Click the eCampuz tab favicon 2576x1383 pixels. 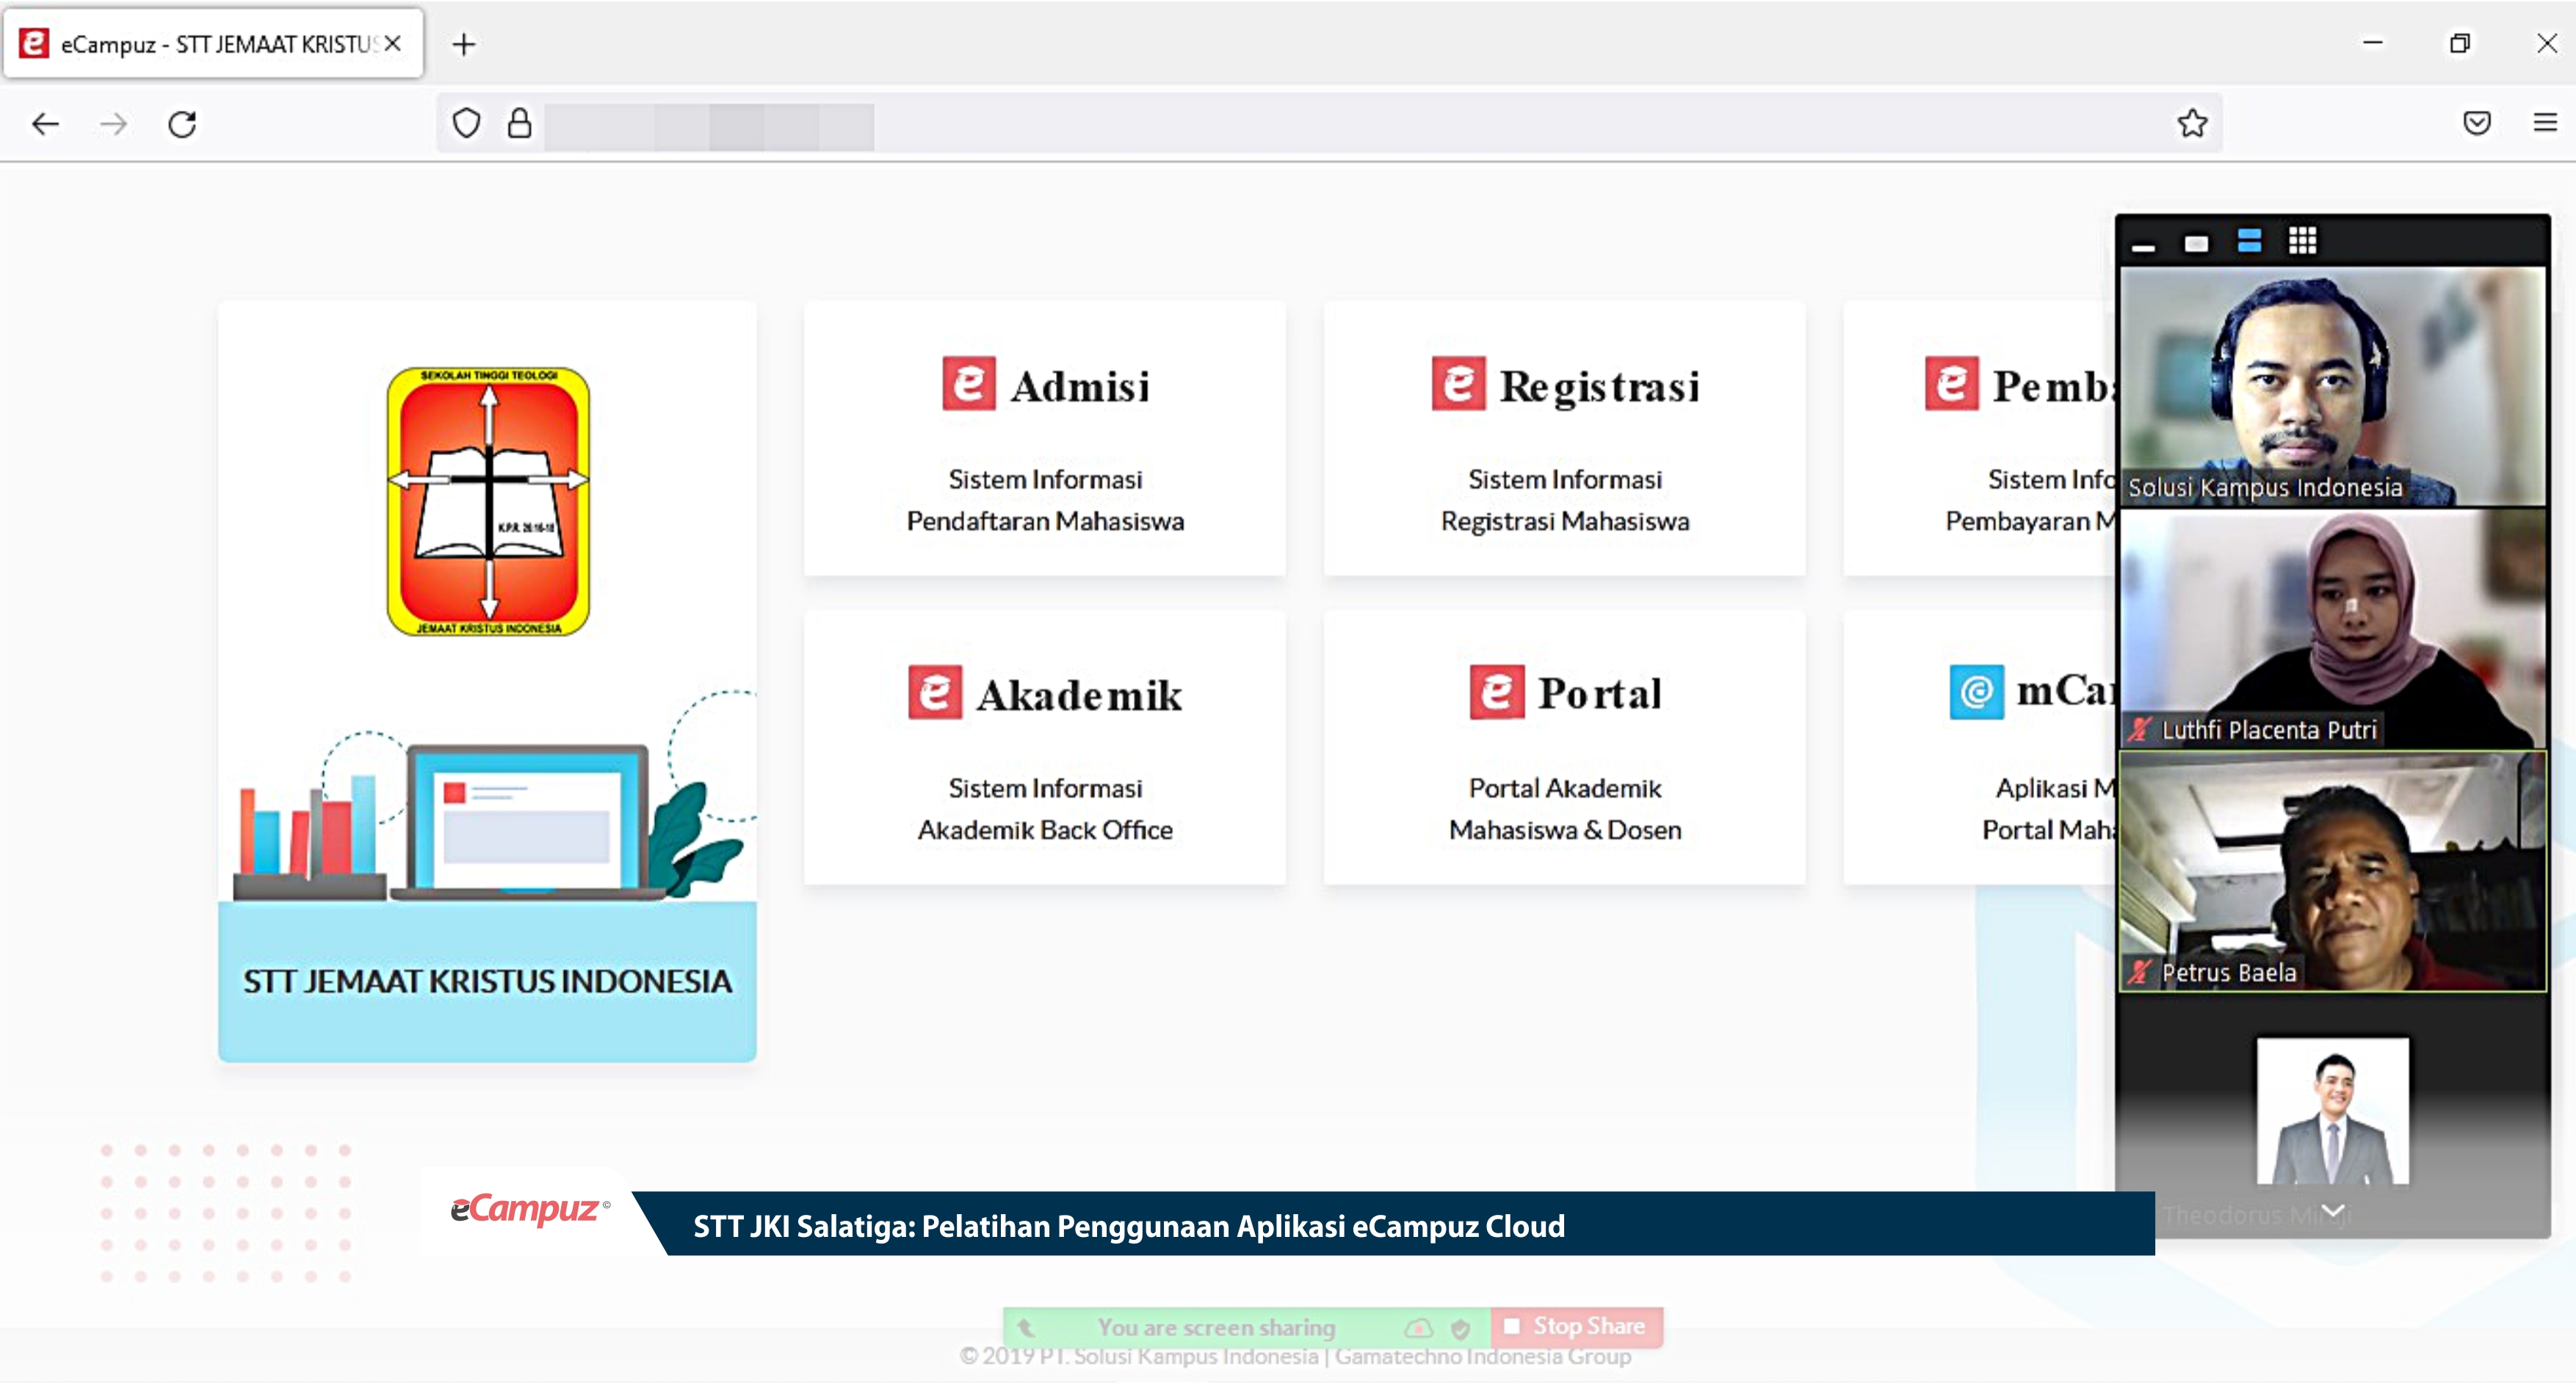pyautogui.click(x=34, y=43)
